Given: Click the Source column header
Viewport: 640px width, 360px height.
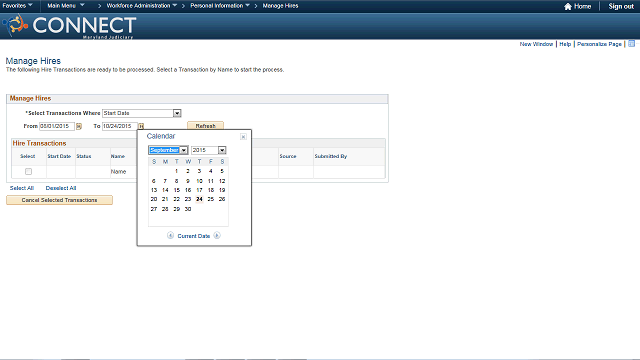Looking at the screenshot, I should coord(288,156).
